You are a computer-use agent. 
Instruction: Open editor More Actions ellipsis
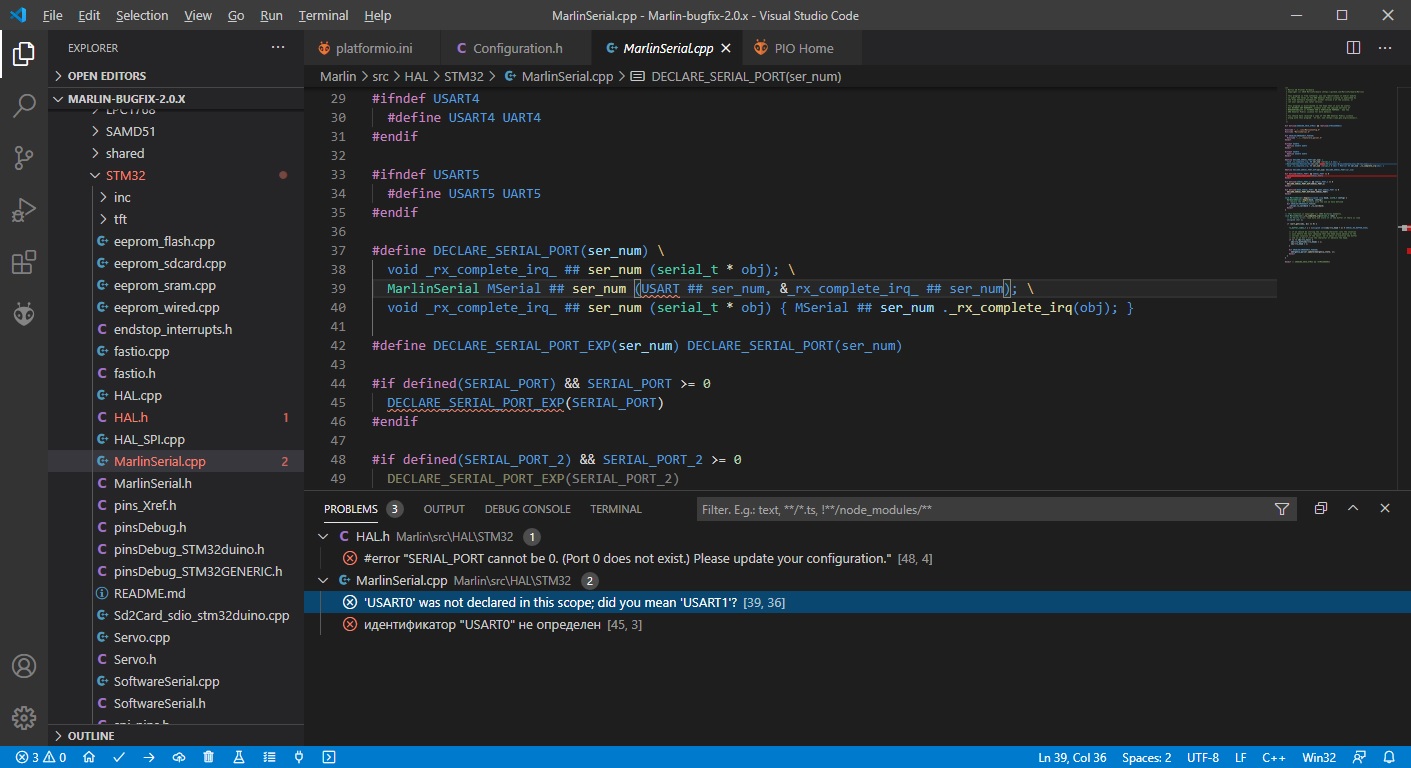[x=1385, y=48]
